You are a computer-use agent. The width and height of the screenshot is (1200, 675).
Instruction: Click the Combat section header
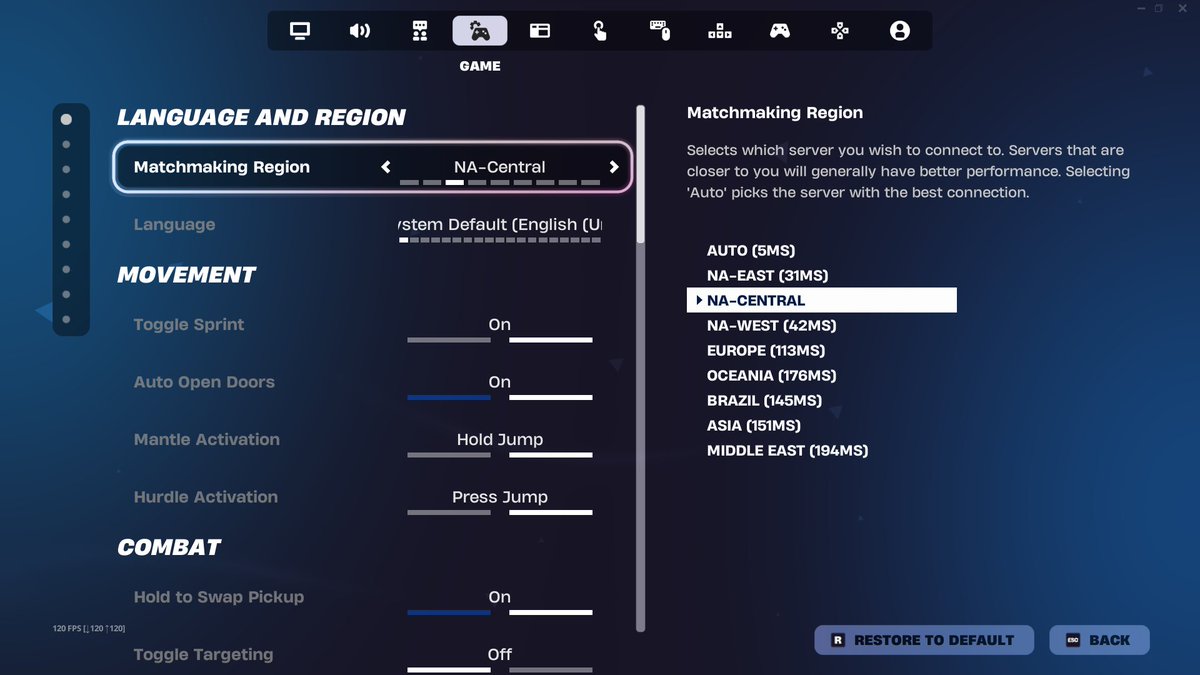[x=169, y=547]
